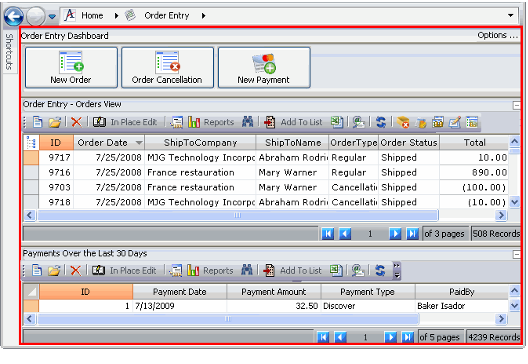Export Orders View to Excel
The image size is (528, 364).
coord(336,122)
